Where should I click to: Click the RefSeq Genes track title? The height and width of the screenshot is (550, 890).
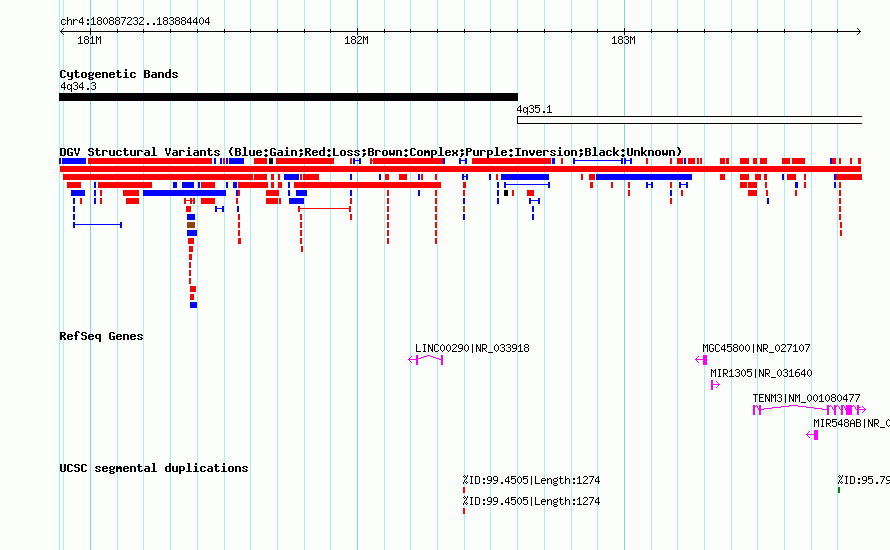tap(101, 336)
